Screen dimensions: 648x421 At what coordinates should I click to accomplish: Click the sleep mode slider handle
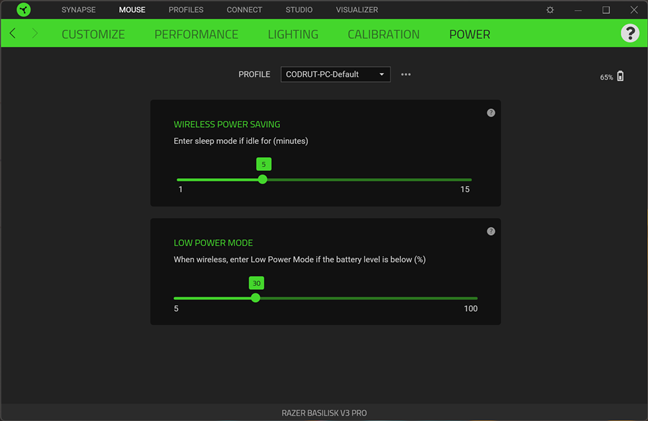[x=262, y=179]
